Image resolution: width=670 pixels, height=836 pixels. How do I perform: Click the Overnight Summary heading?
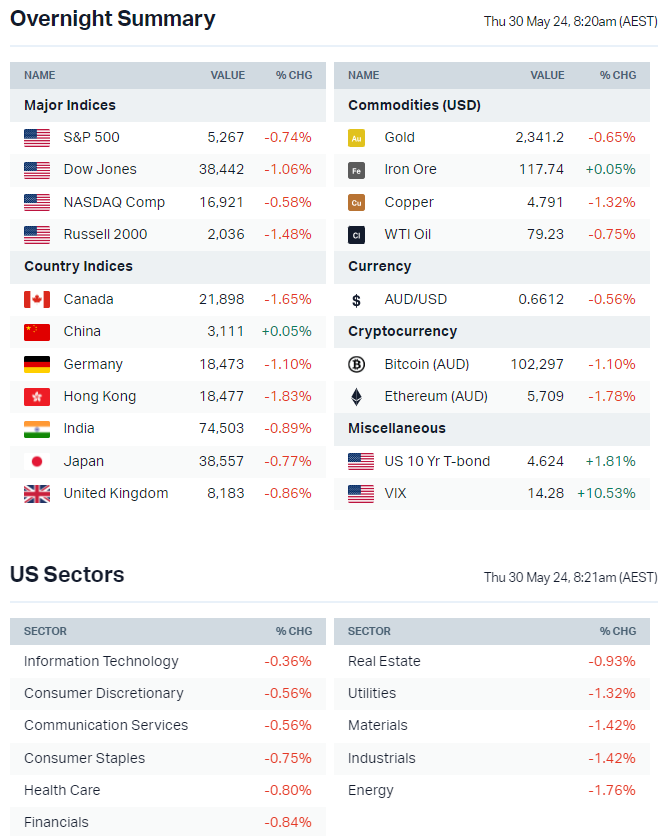(x=112, y=19)
